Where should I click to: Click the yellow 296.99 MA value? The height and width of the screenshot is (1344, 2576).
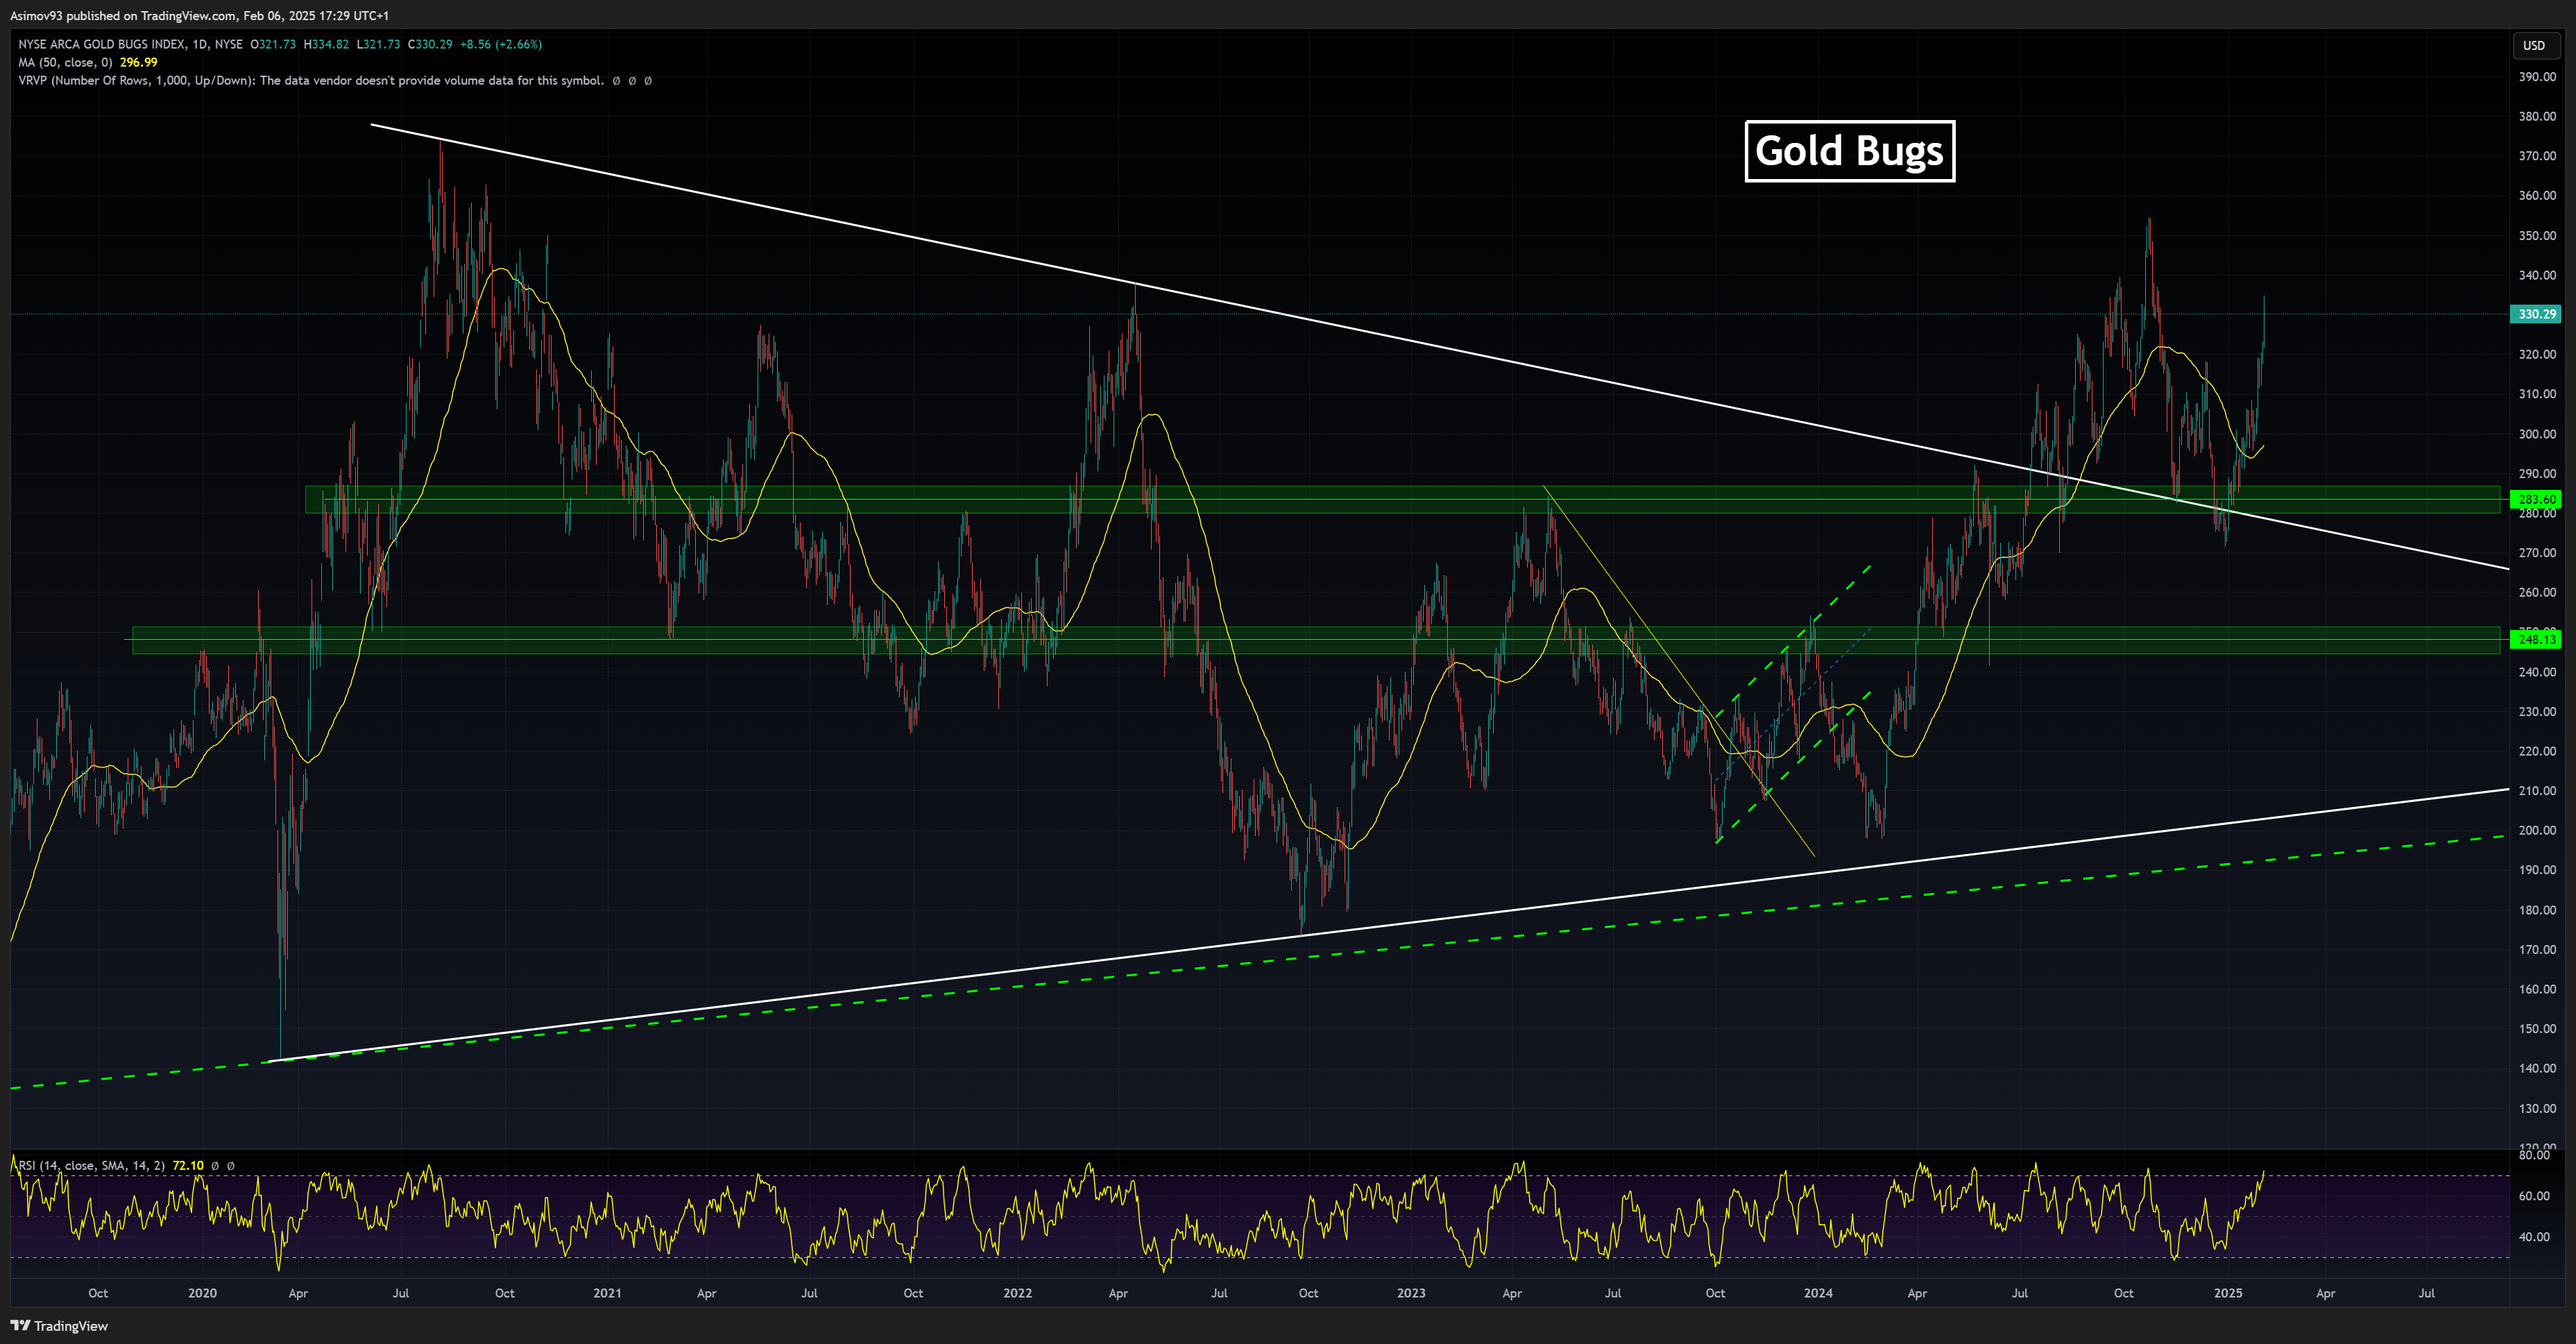point(138,62)
